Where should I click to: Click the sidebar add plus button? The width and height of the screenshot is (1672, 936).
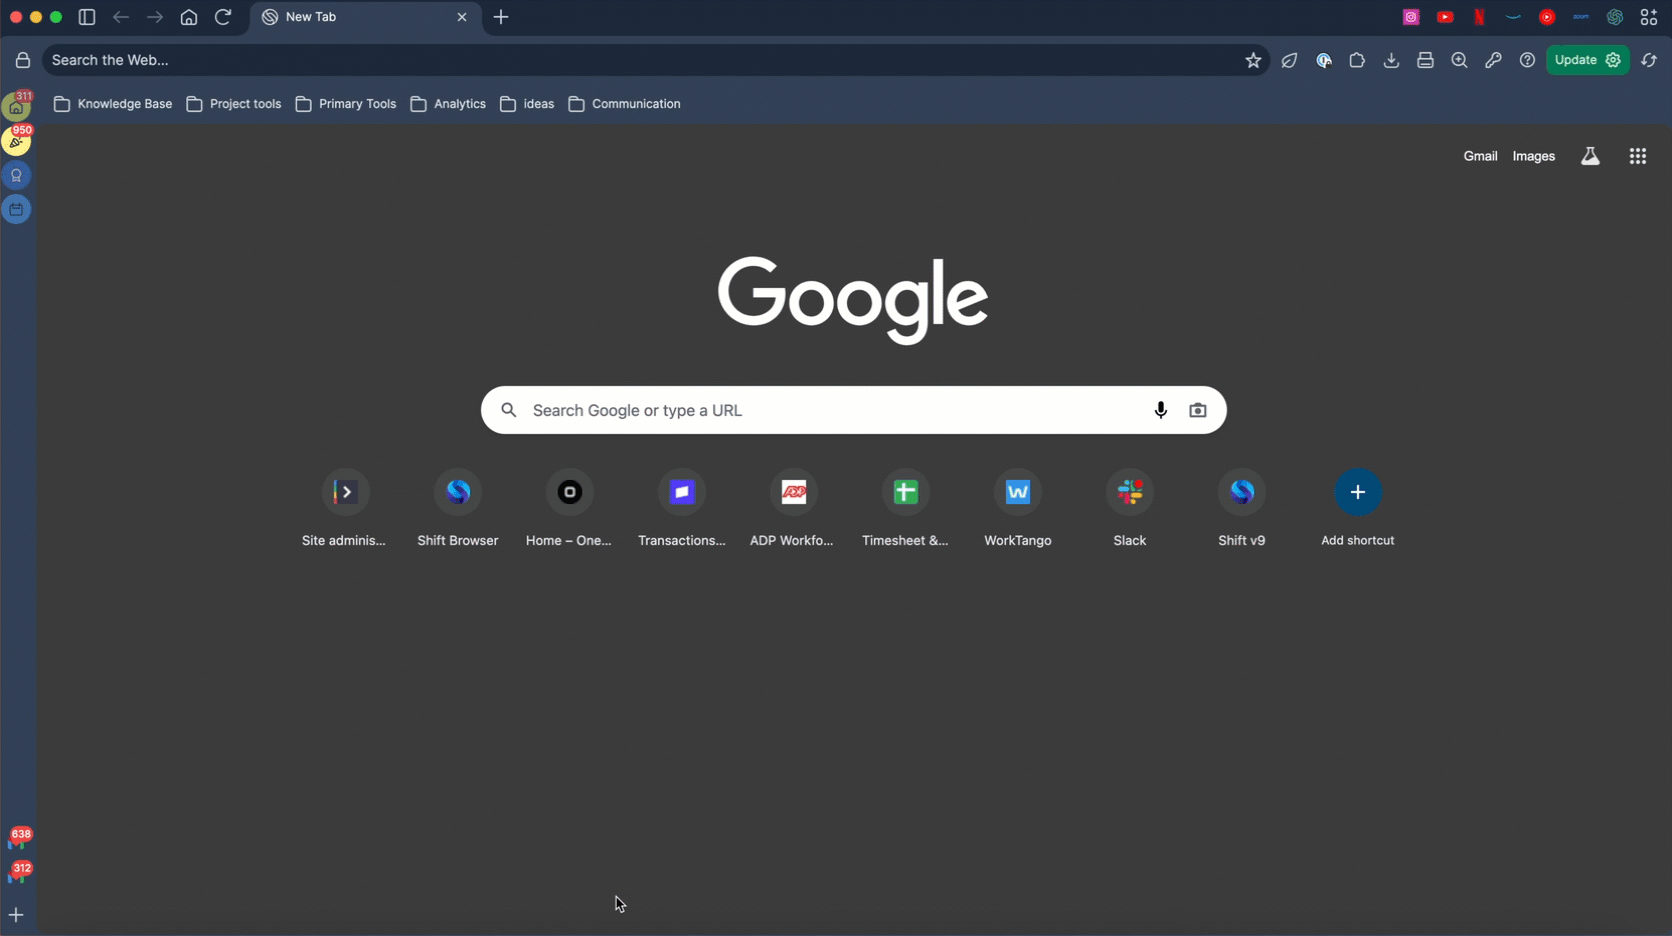pos(16,915)
